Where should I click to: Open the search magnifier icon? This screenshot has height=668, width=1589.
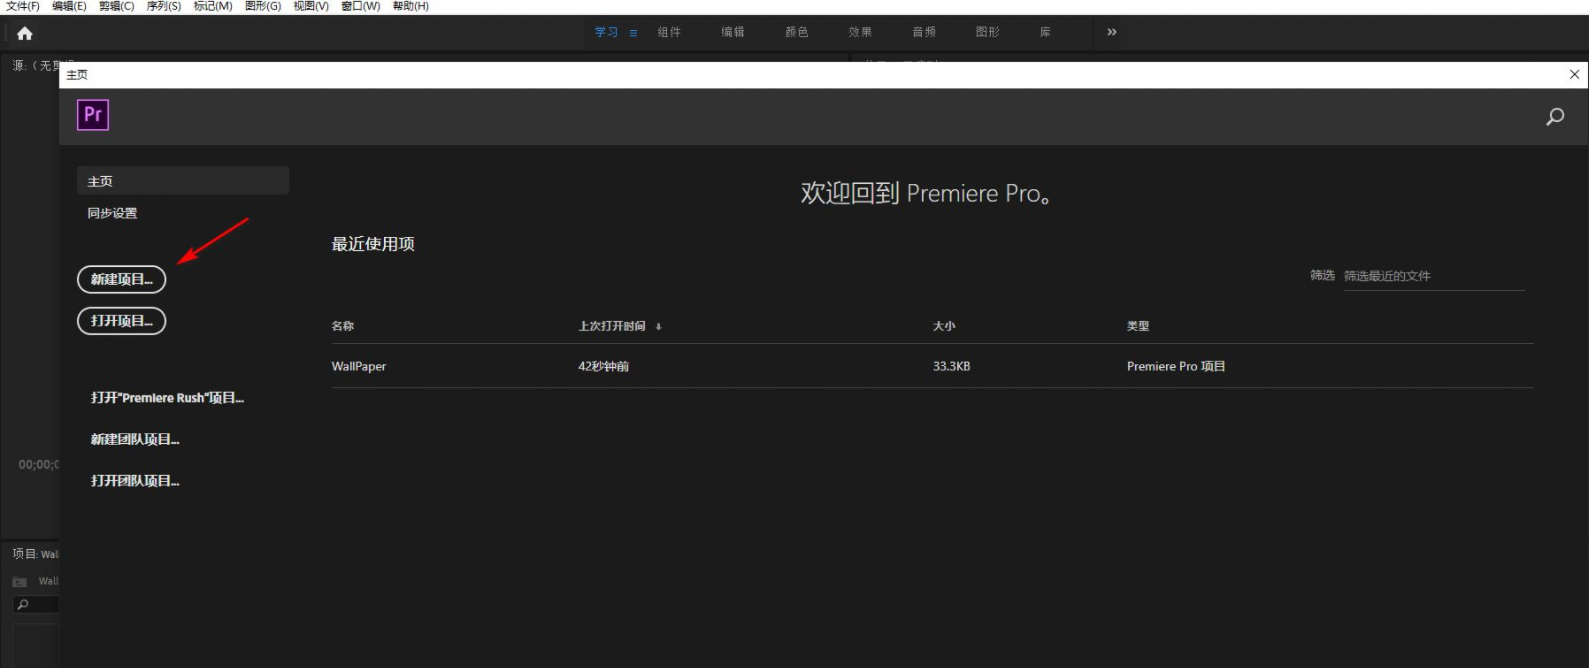pos(1555,117)
